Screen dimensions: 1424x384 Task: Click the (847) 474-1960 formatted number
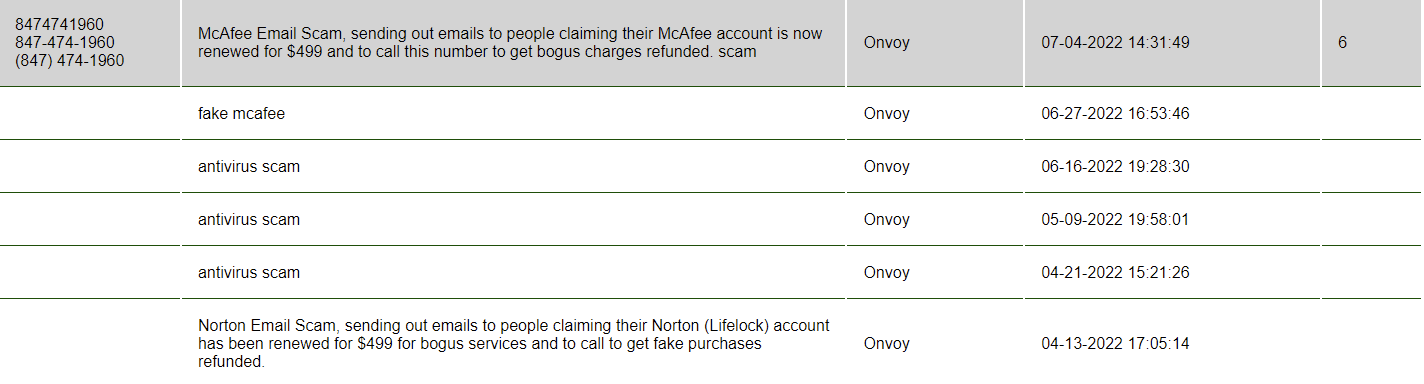click(69, 61)
